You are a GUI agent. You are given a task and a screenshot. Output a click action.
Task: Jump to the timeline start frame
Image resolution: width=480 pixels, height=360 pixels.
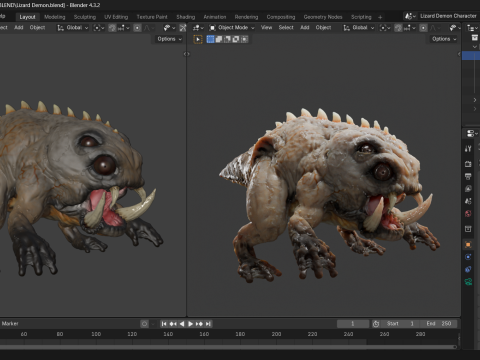[x=164, y=324]
